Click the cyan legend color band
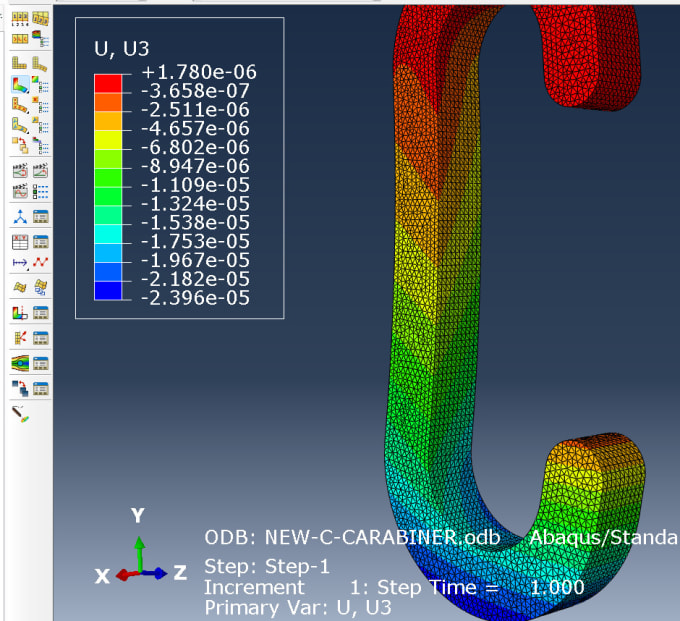Screen dimensions: 680x621 pos(108,234)
